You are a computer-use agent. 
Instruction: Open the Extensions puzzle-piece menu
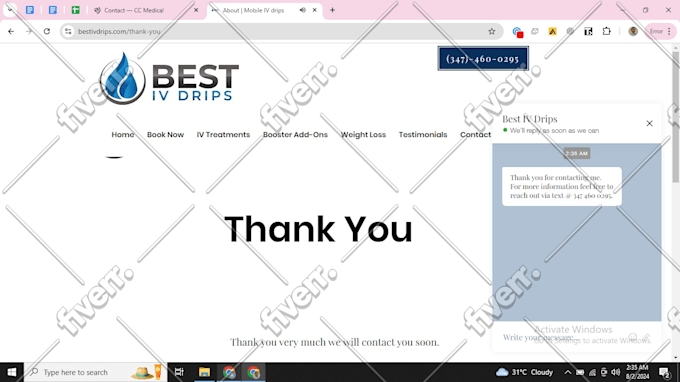(x=606, y=31)
